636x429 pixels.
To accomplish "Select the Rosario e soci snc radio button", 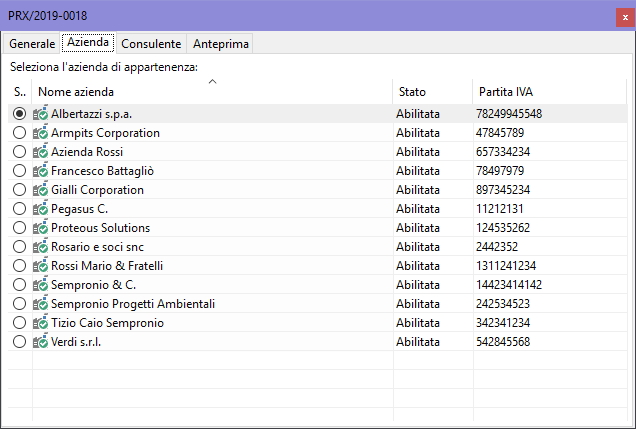I will click(20, 247).
